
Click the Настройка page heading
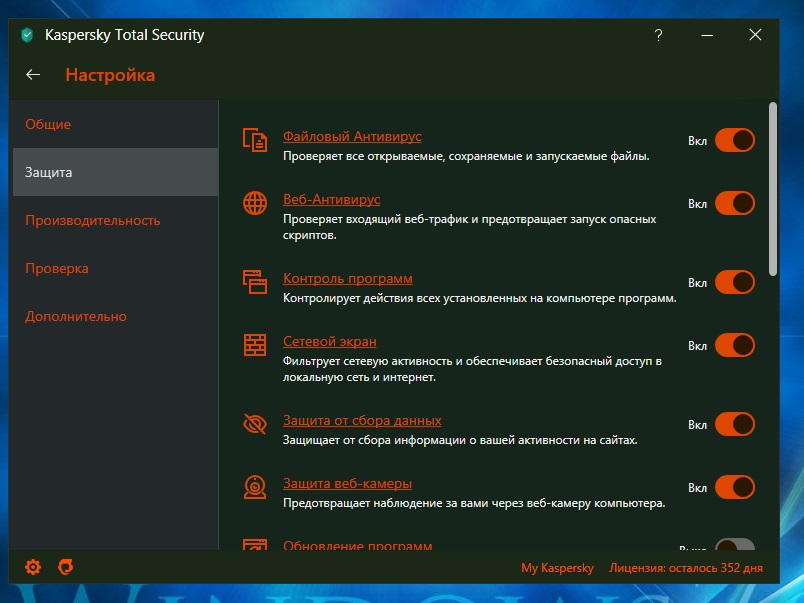[x=110, y=75]
